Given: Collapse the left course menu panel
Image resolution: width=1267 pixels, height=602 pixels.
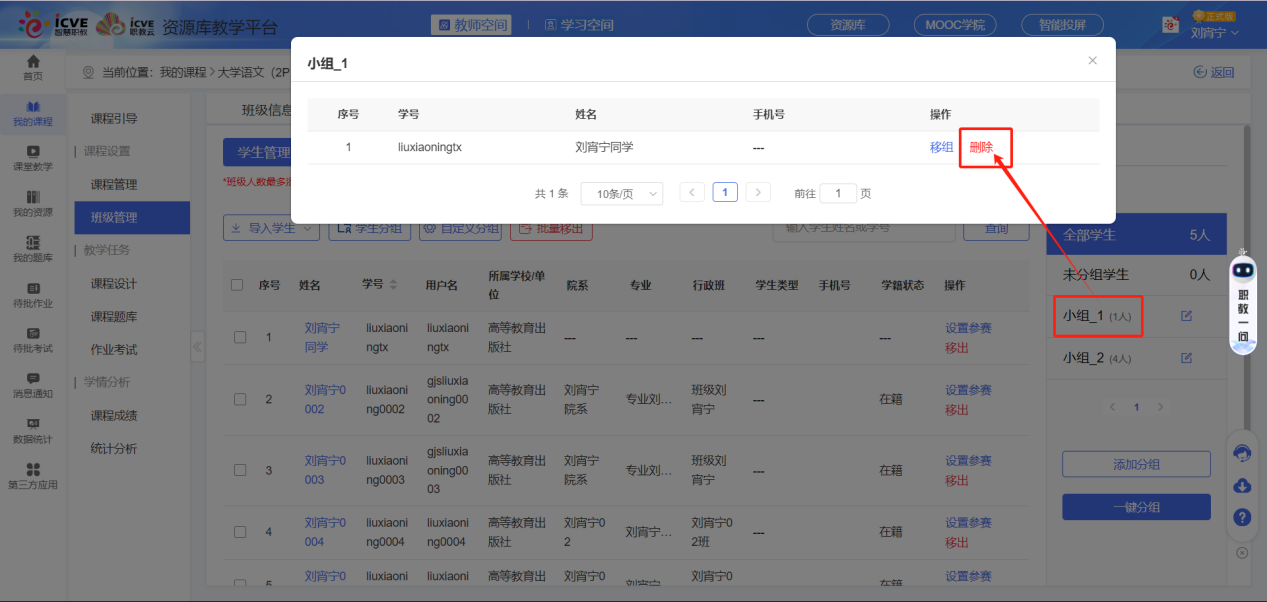Looking at the screenshot, I should point(197,346).
